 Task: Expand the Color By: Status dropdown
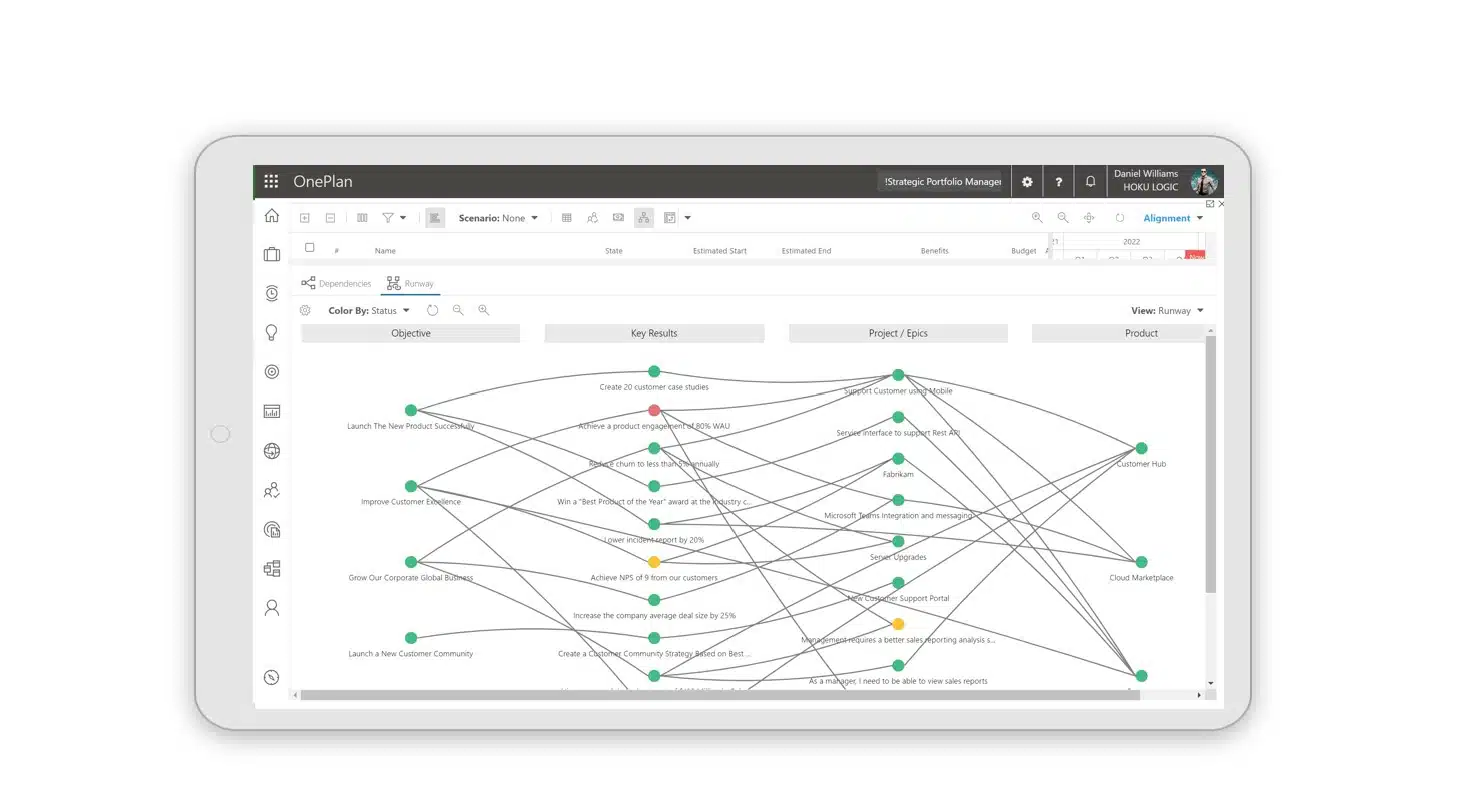click(368, 311)
